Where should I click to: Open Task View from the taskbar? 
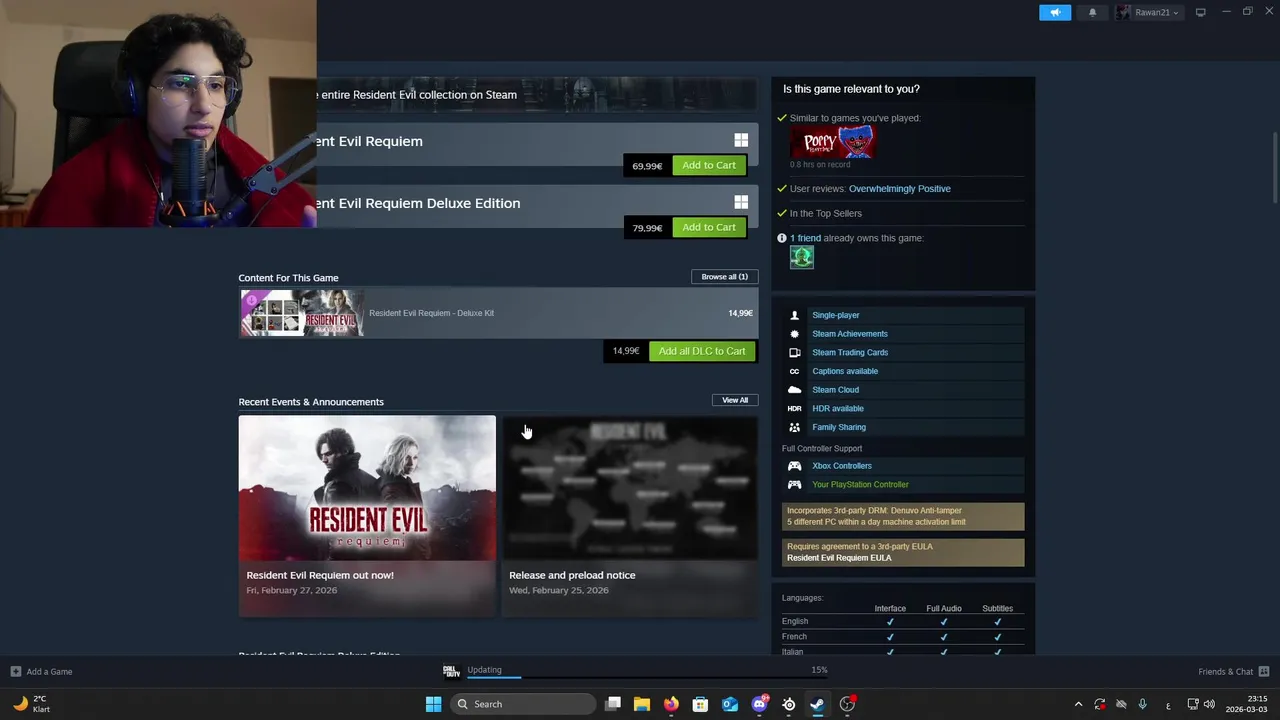[613, 704]
